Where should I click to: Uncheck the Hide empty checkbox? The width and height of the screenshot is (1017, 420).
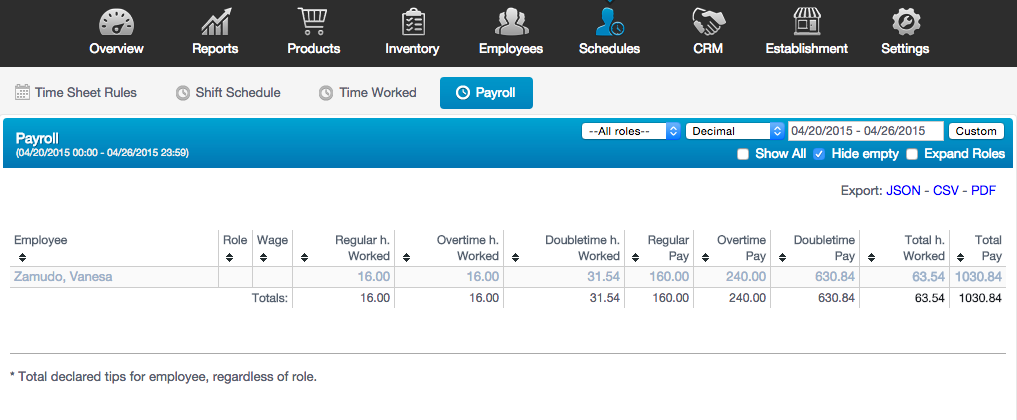pyautogui.click(x=819, y=154)
